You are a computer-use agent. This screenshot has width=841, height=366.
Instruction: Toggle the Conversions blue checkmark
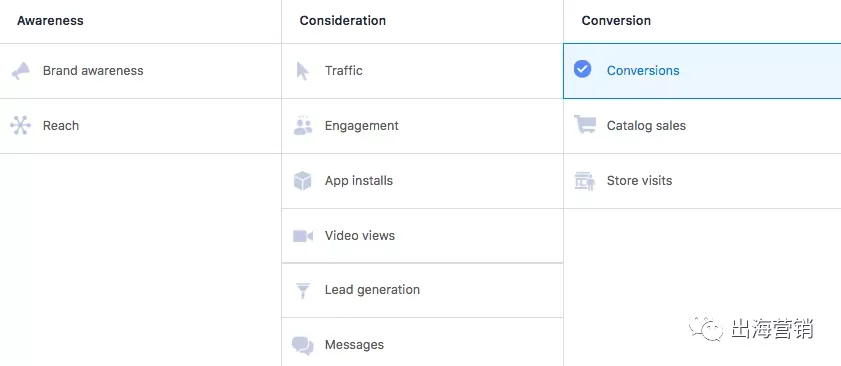[582, 69]
